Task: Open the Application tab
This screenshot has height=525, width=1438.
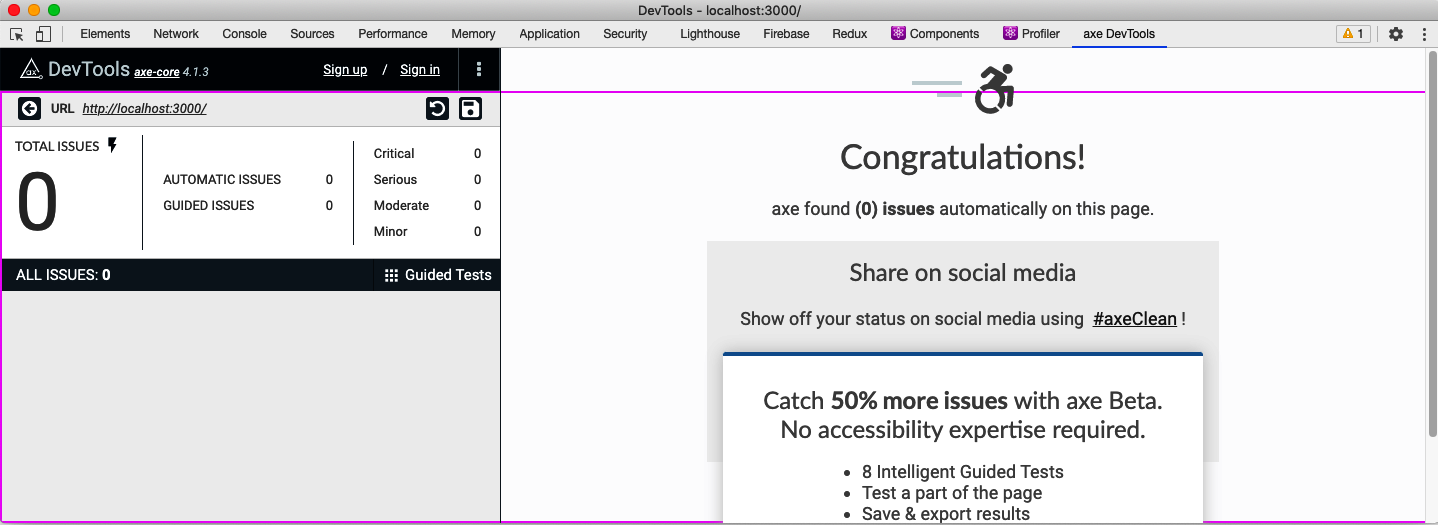Action: (549, 34)
